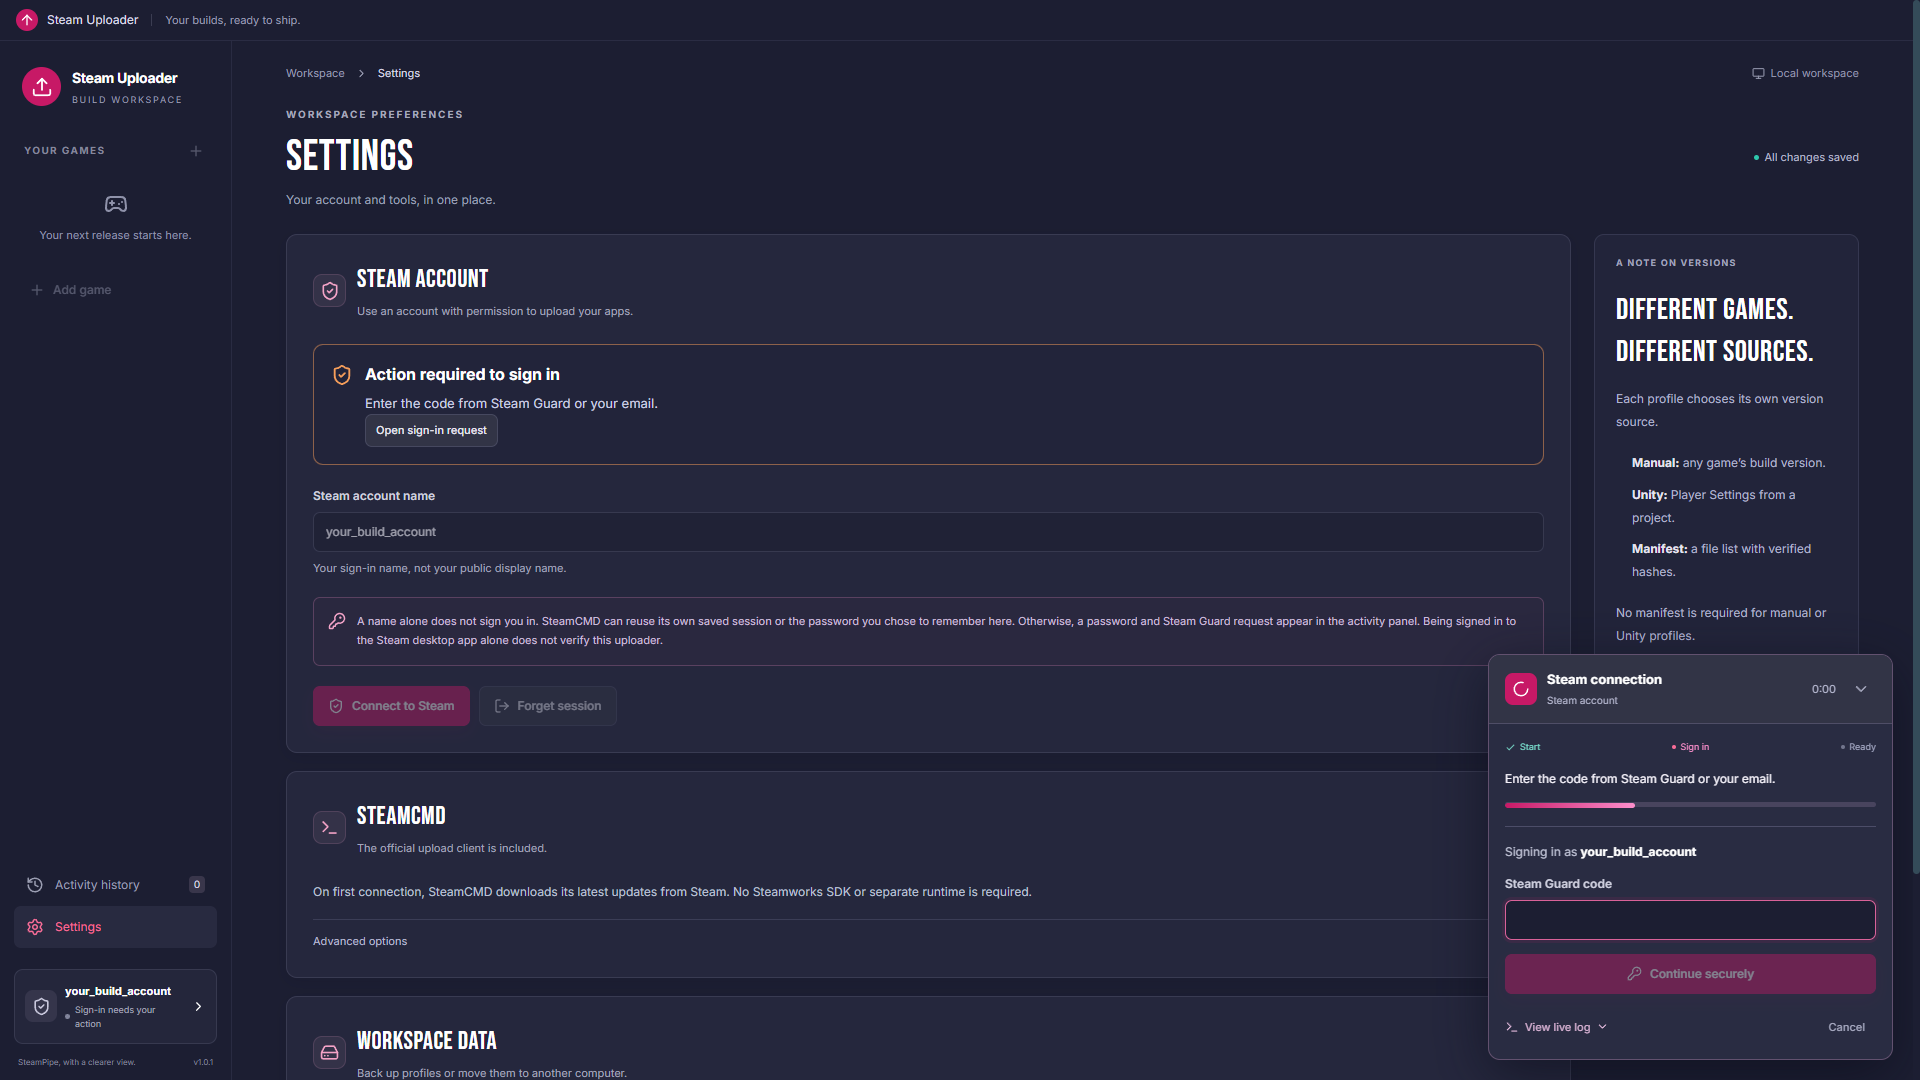Click the Forget session button
This screenshot has height=1080, width=1920.
[548, 706]
